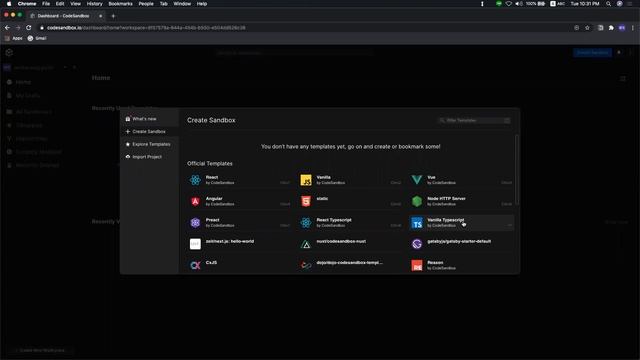Open the Apps bookmark shortcut
The height and width of the screenshot is (360, 640).
(x=13, y=38)
